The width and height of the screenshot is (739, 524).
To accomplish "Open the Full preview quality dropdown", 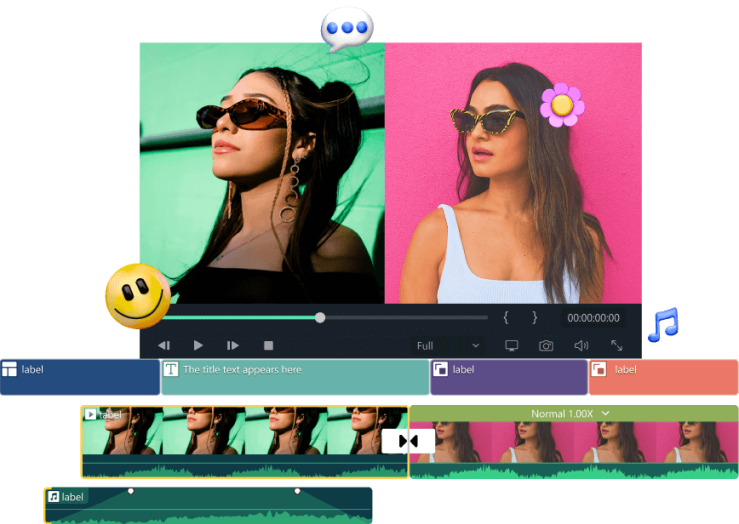I will (x=447, y=346).
